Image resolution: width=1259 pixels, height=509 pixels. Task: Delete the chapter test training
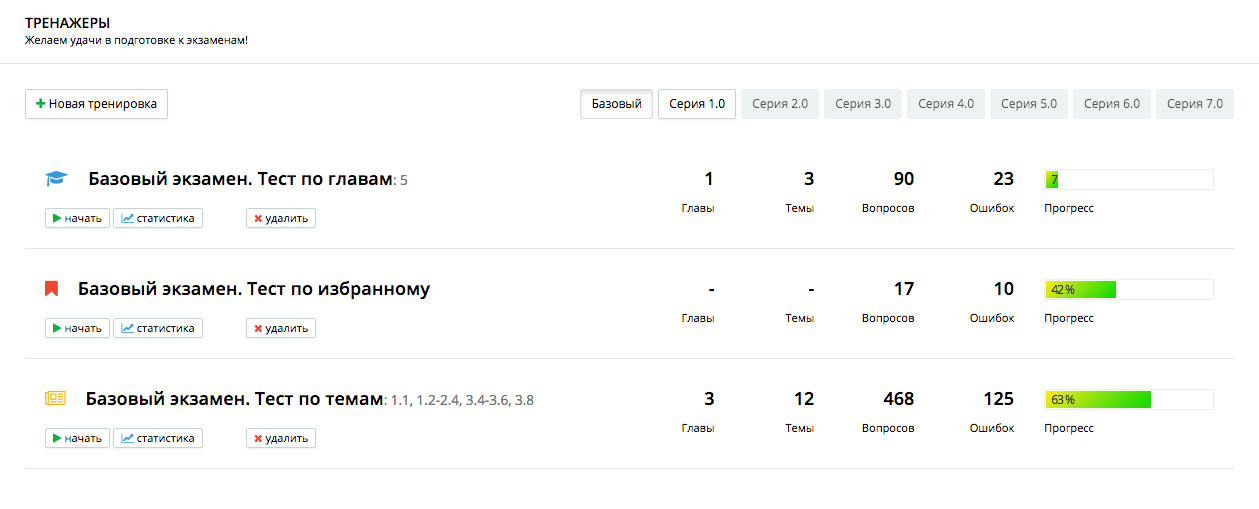(x=280, y=218)
